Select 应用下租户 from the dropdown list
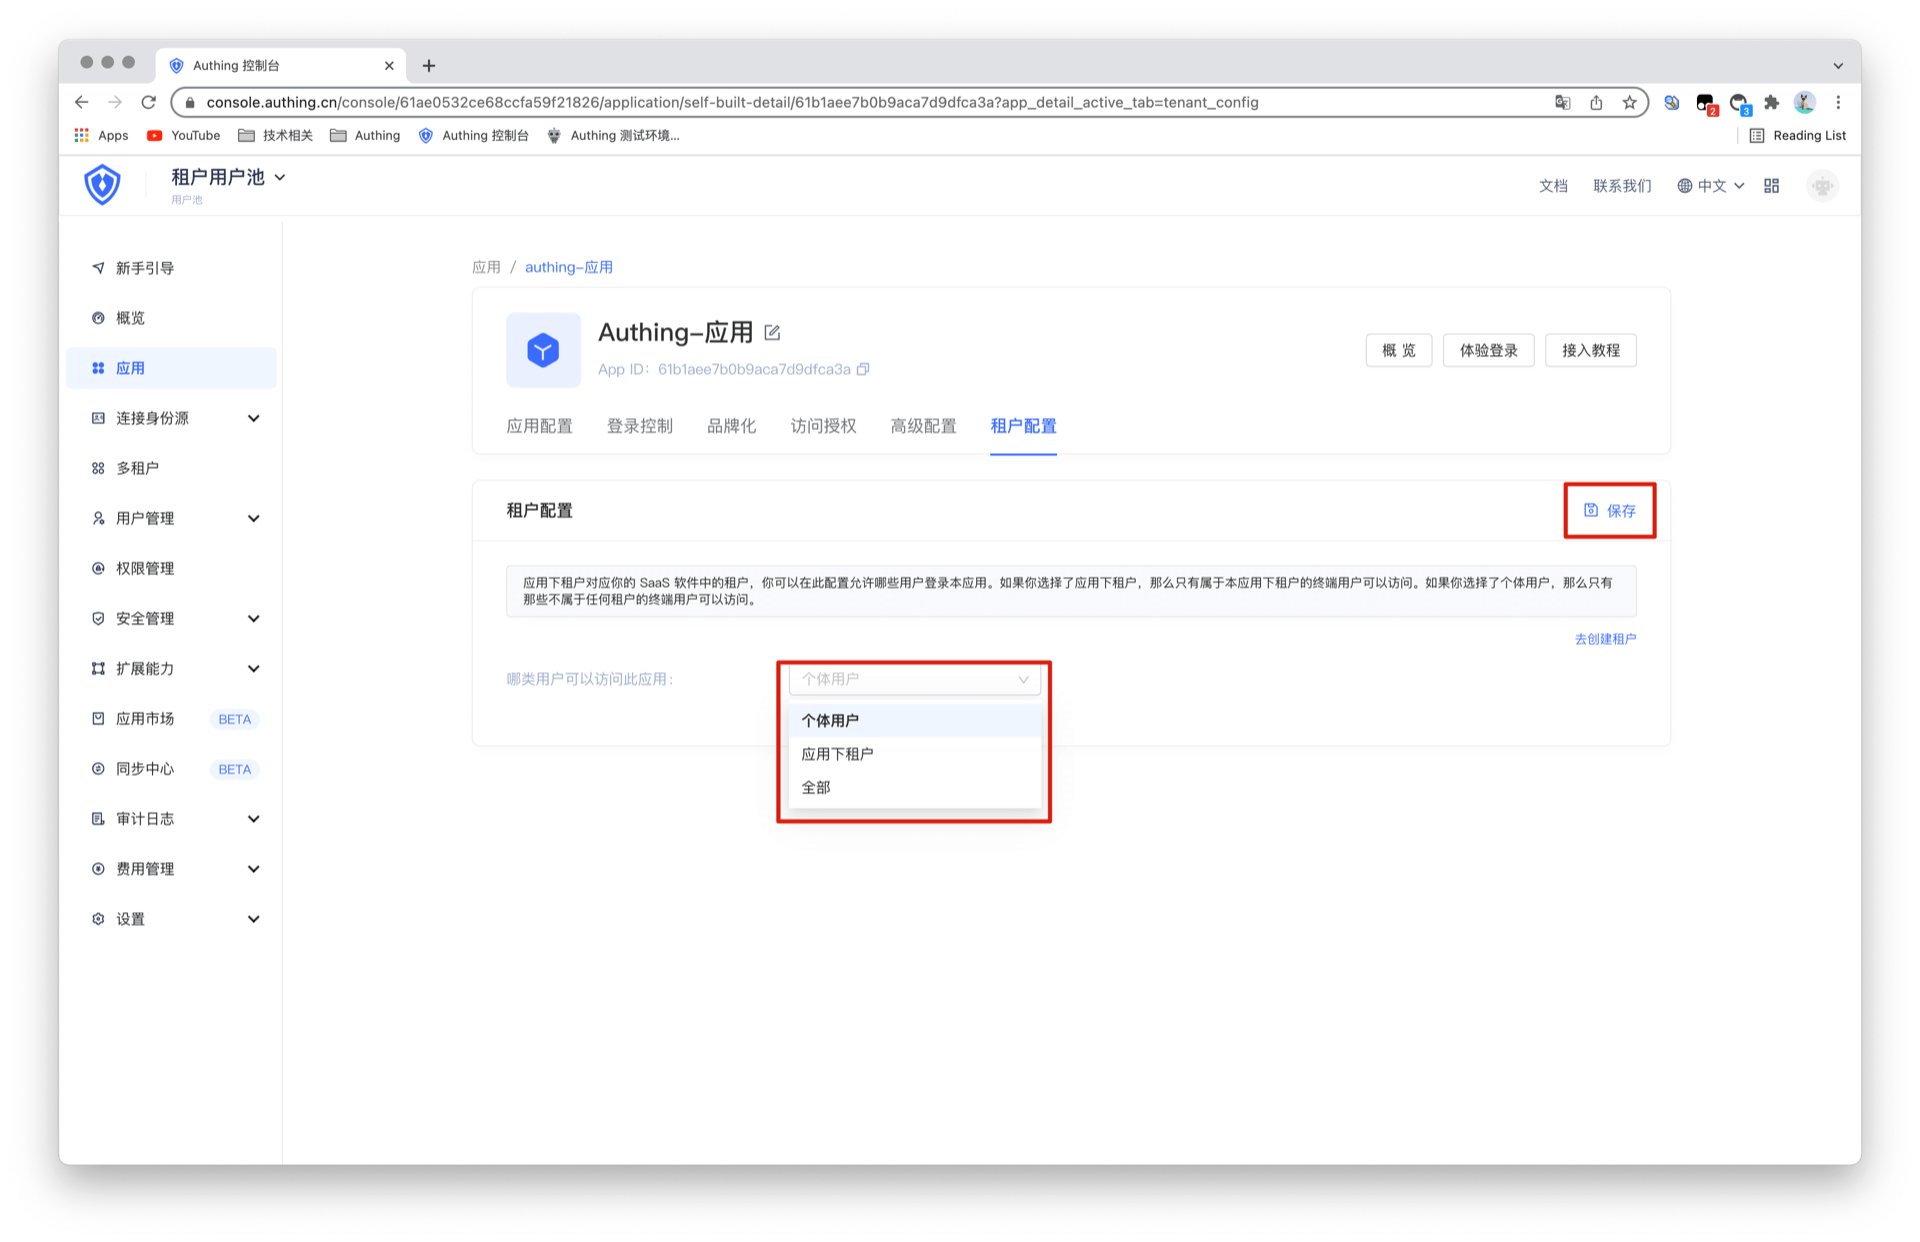Screen dimensions: 1920x1242 (x=837, y=754)
